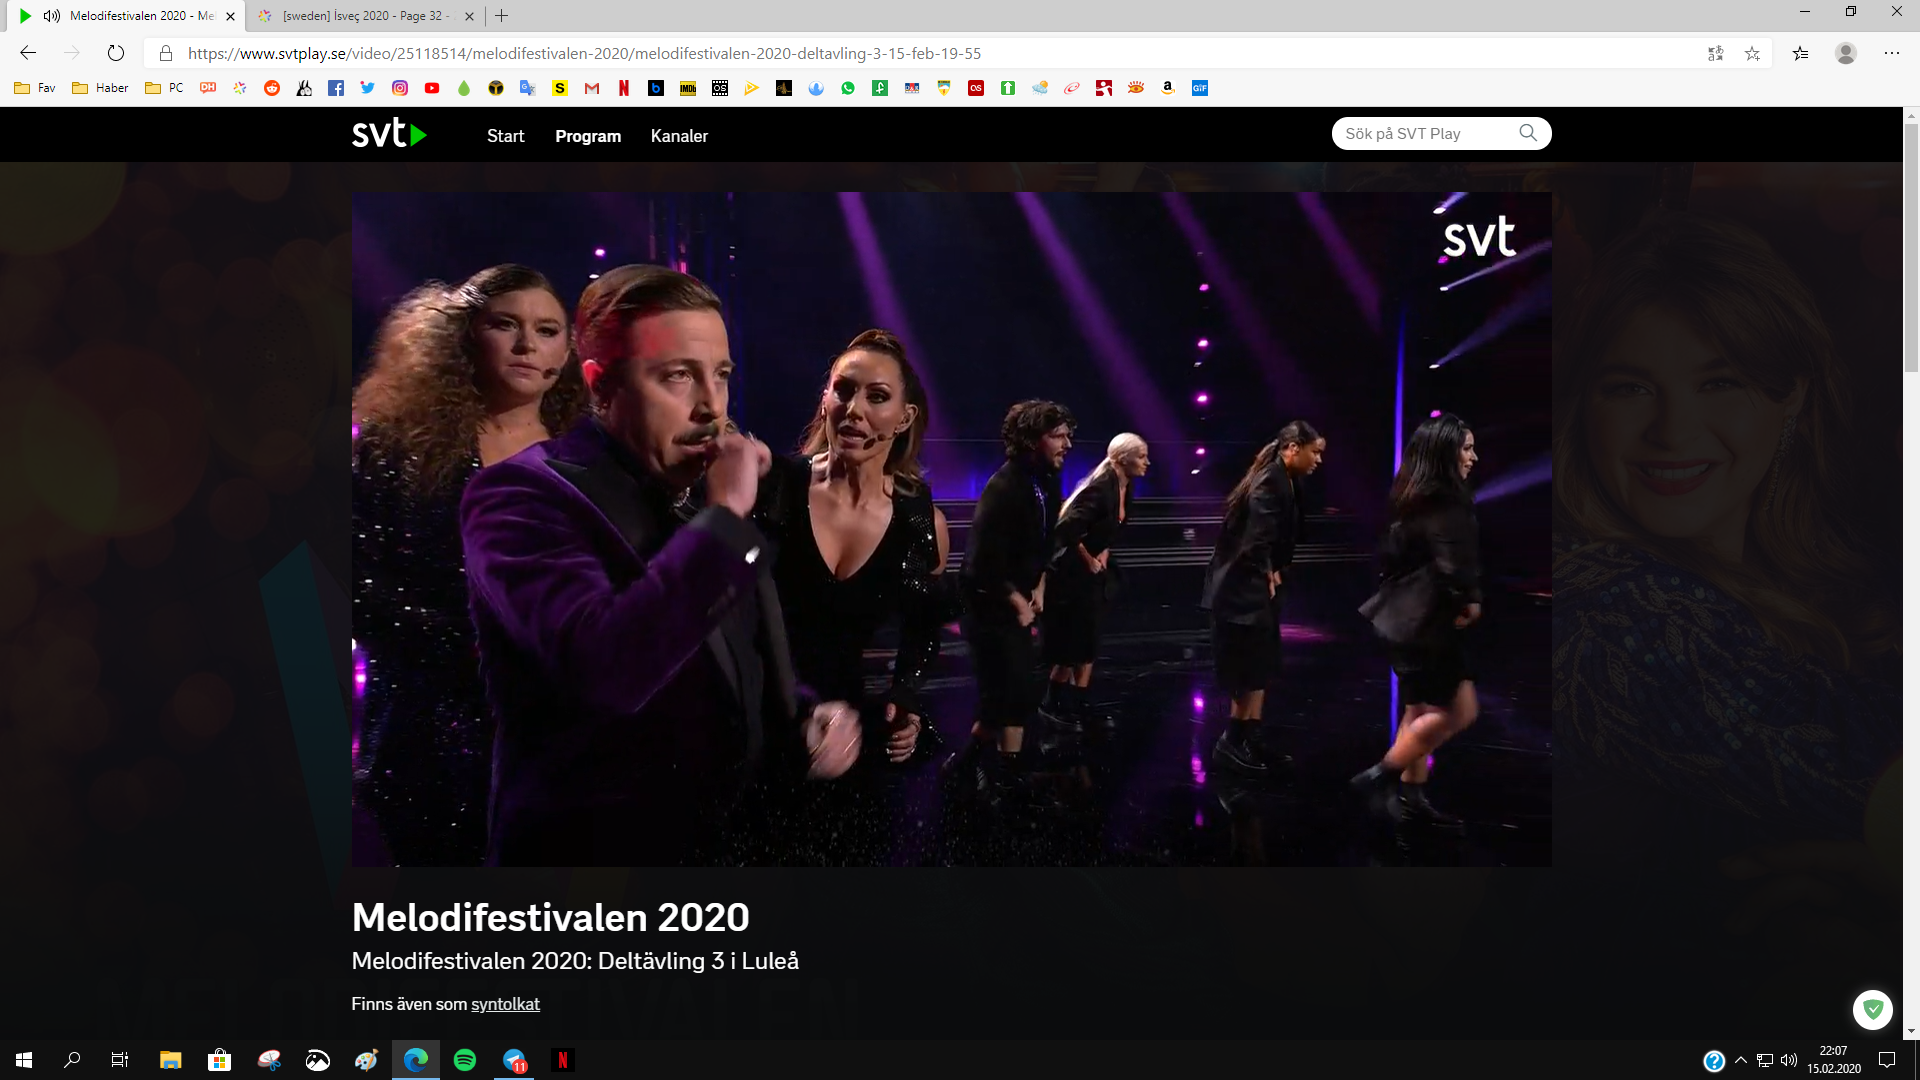The width and height of the screenshot is (1920, 1080).
Task: Open the syntolkat link
Action: pyautogui.click(x=505, y=1004)
